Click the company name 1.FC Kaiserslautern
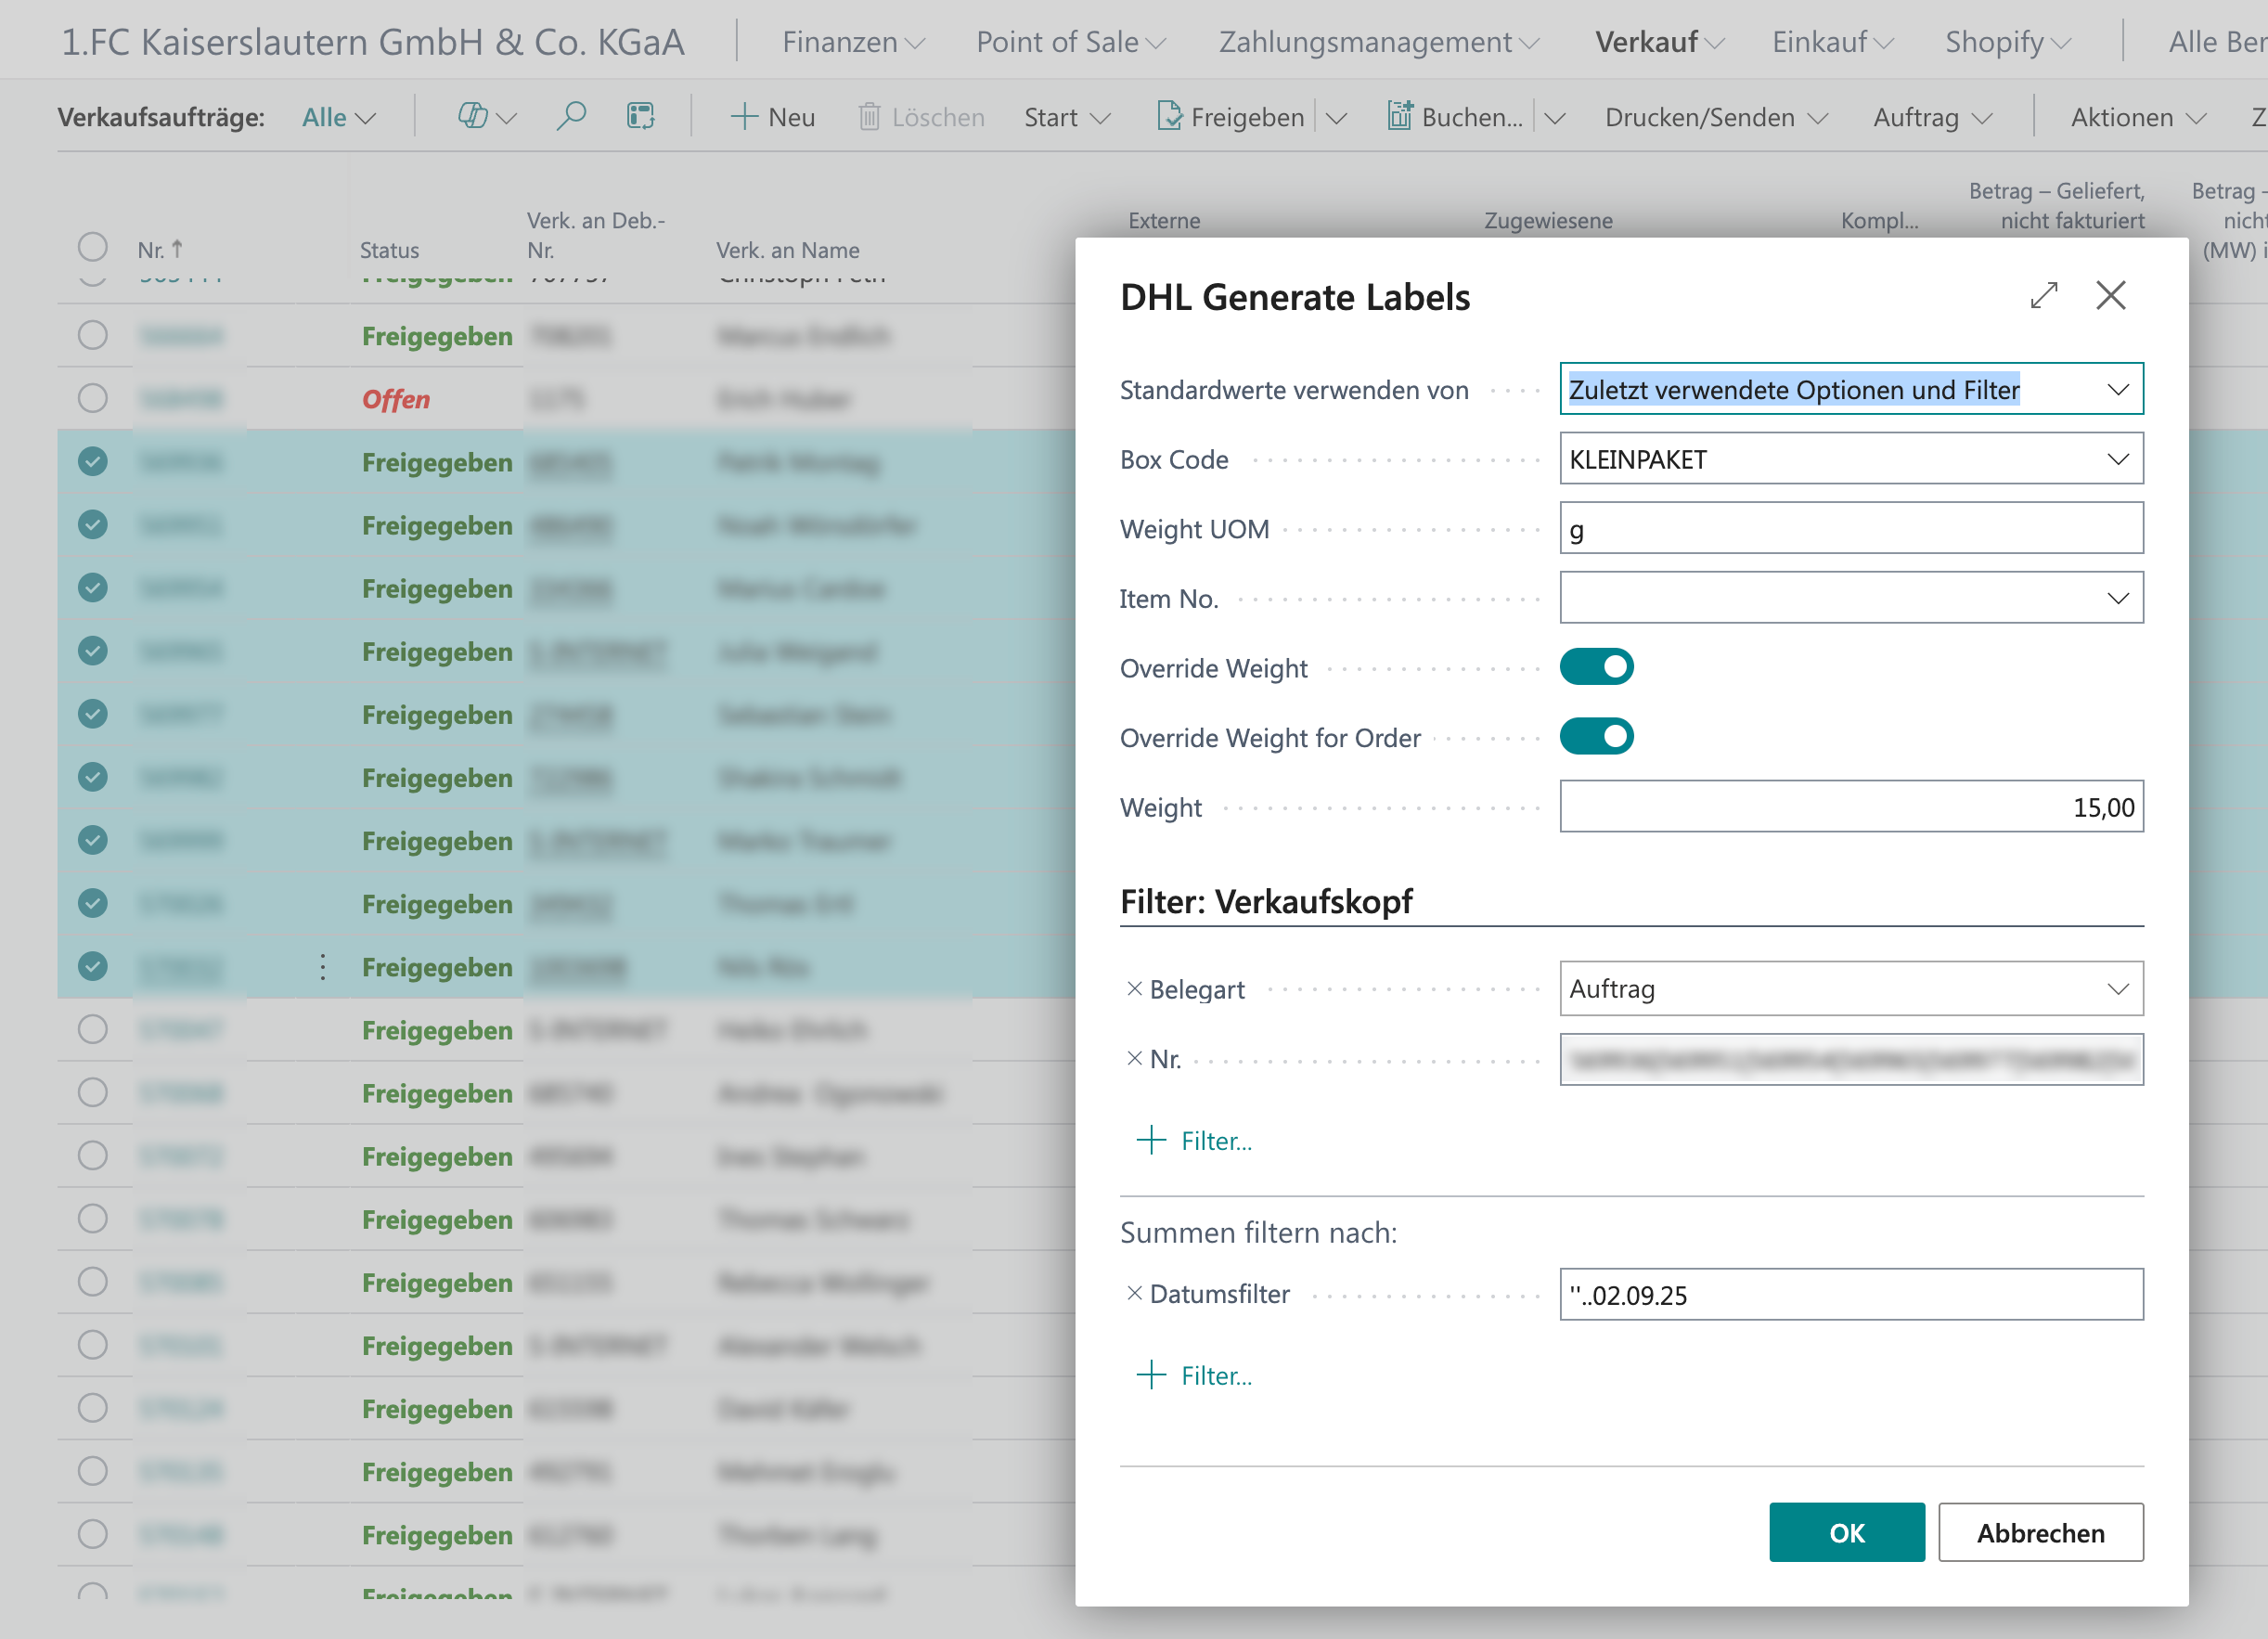The width and height of the screenshot is (2268, 1639). (x=373, y=42)
